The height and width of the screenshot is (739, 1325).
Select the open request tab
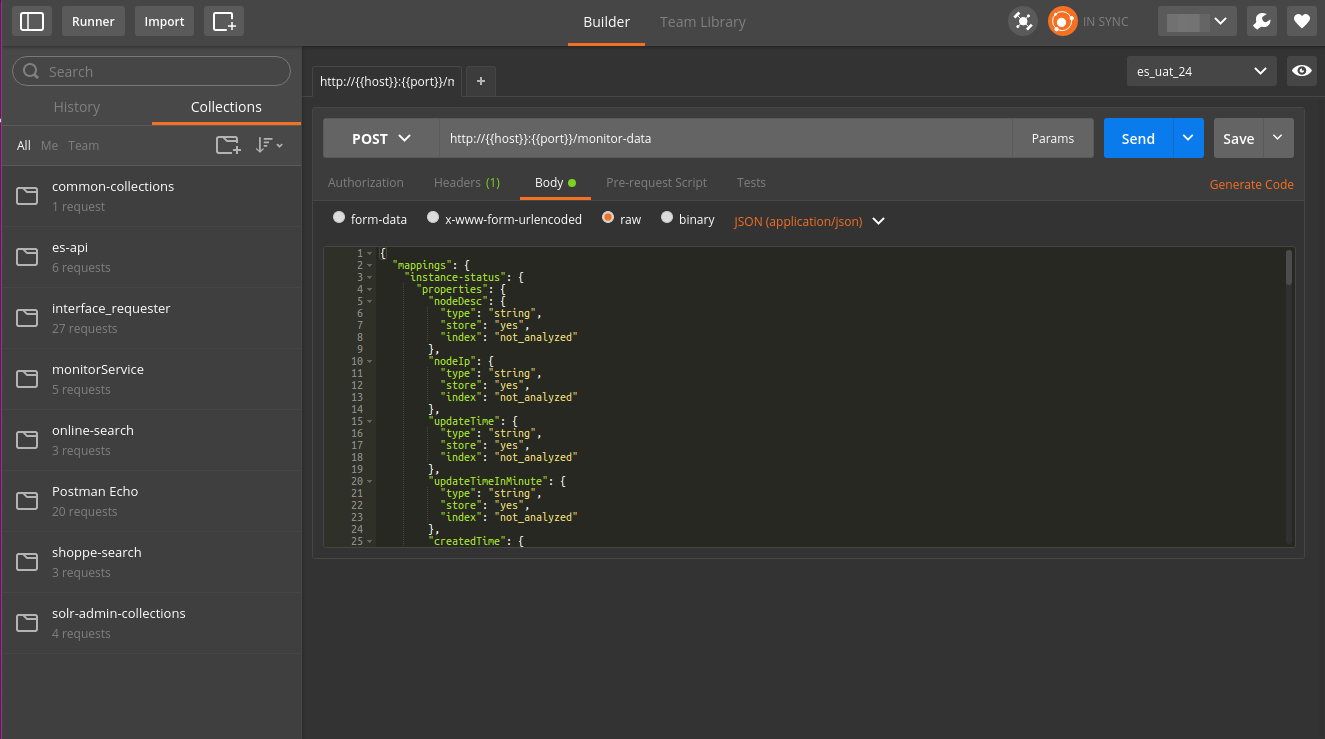[388, 81]
